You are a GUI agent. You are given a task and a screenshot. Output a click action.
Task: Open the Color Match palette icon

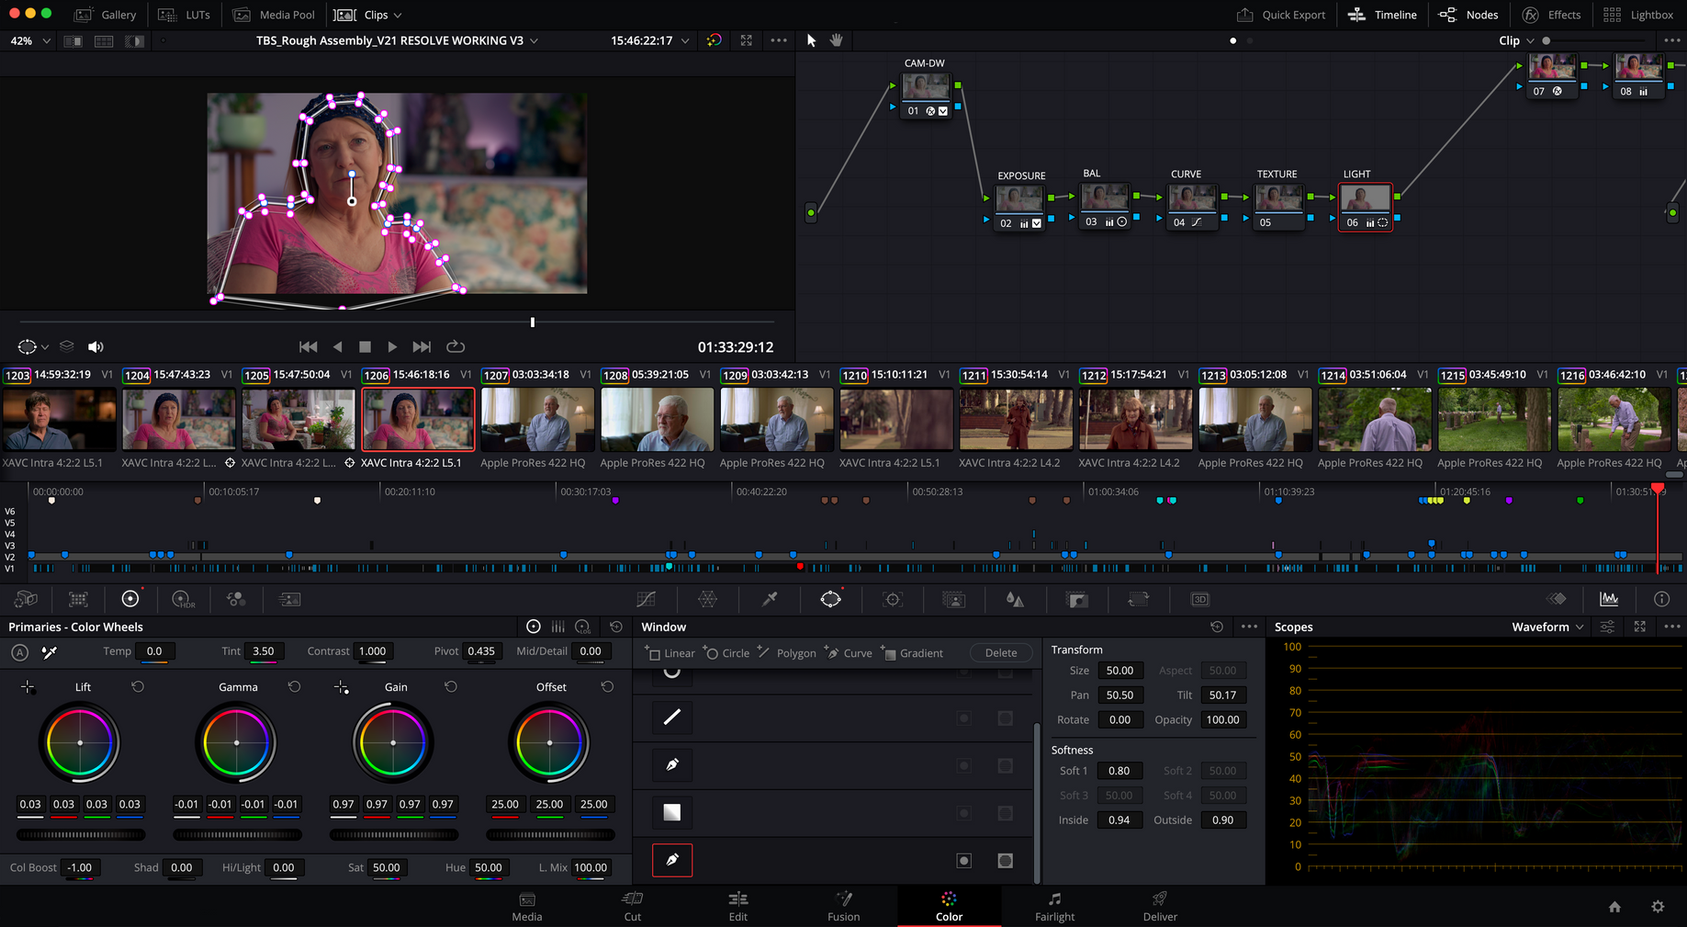tap(78, 599)
